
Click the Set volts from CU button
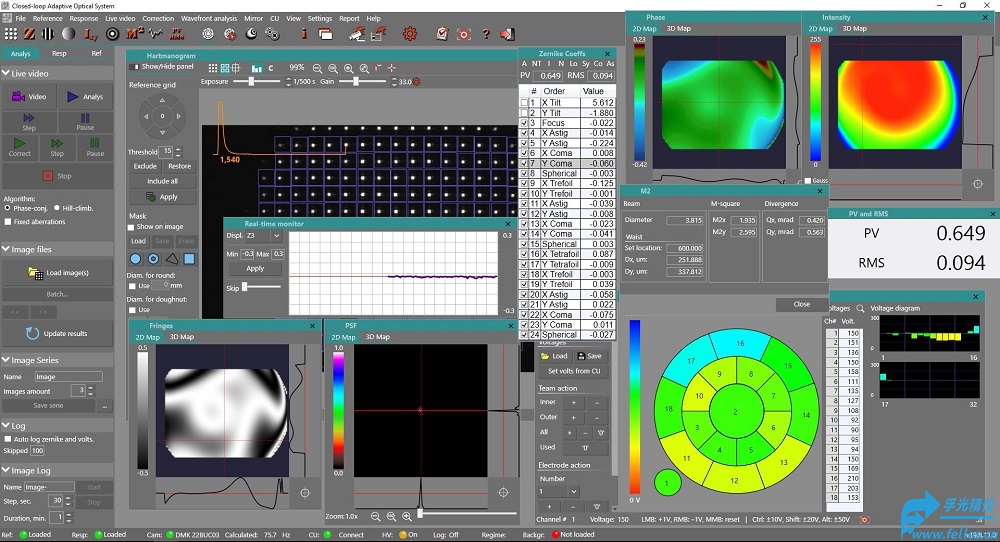573,371
